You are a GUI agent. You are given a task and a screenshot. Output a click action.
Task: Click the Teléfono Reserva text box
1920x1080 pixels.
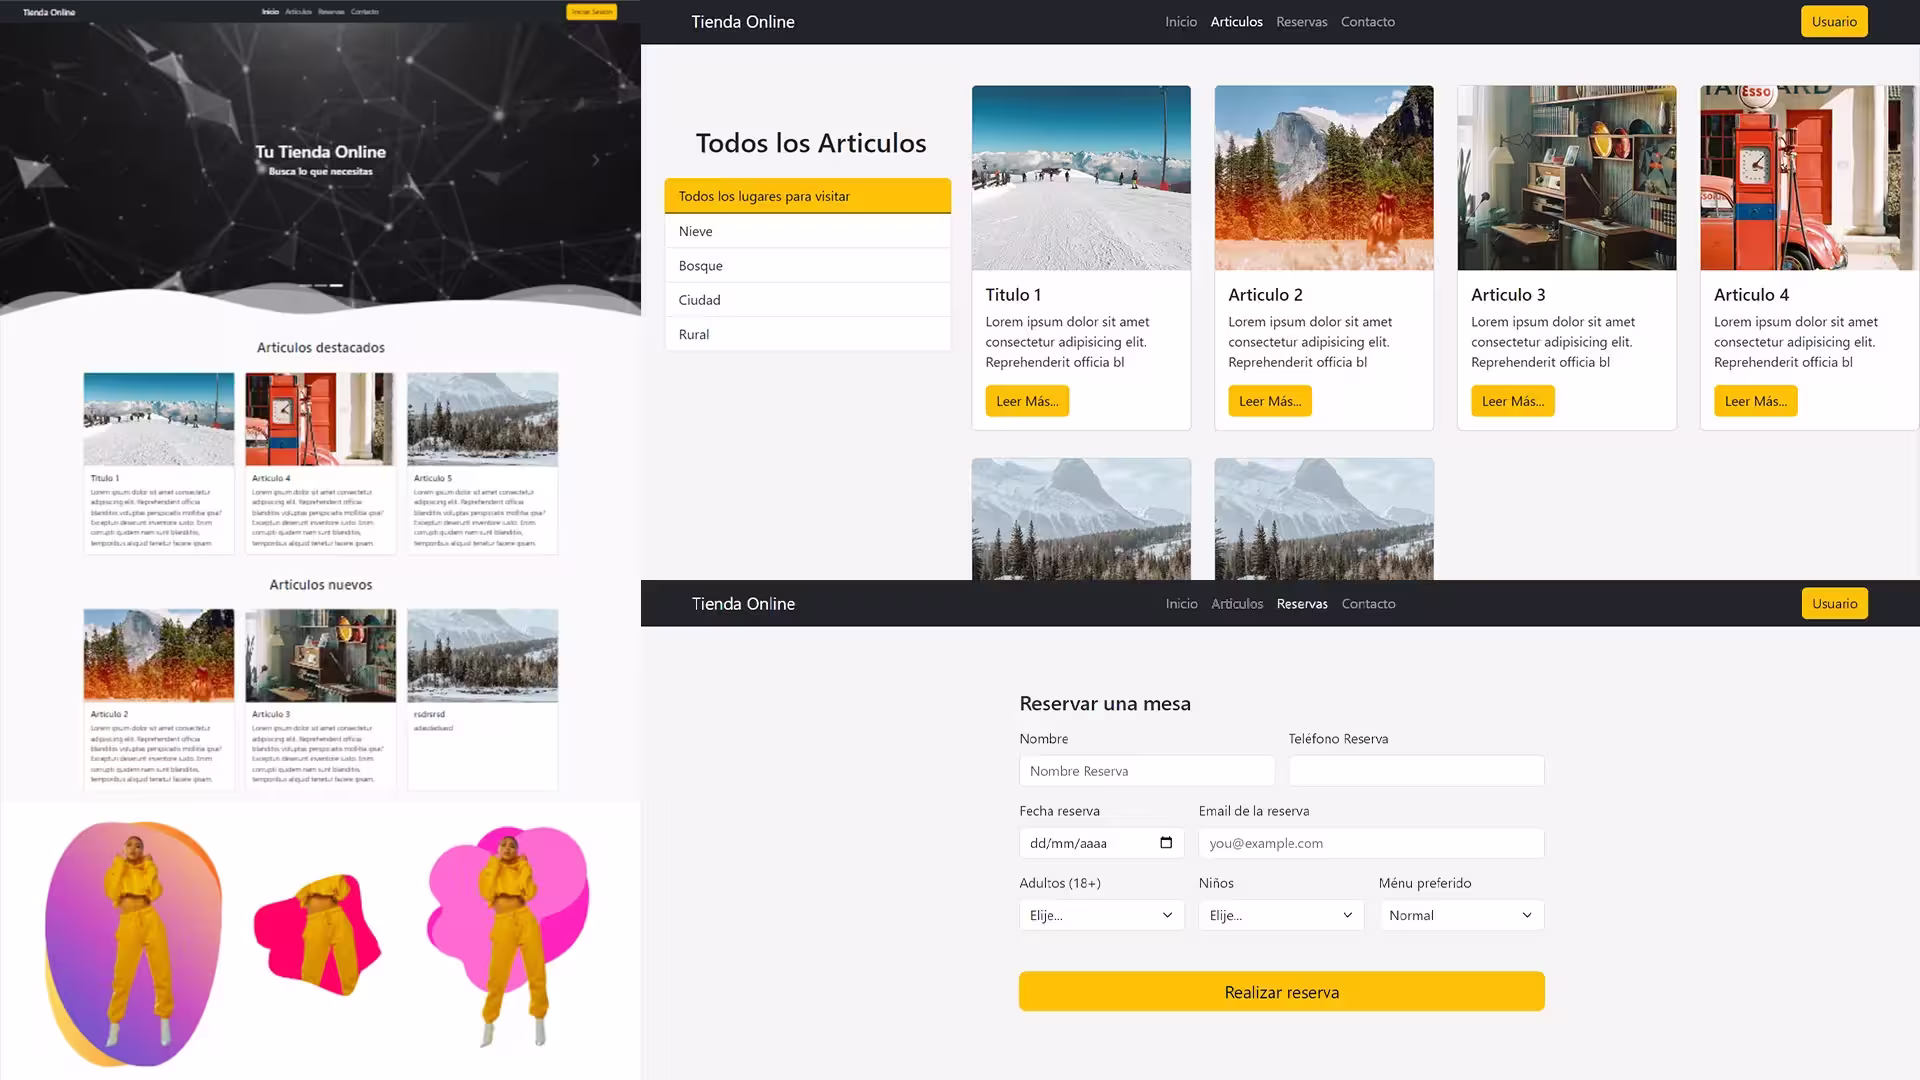[1415, 771]
